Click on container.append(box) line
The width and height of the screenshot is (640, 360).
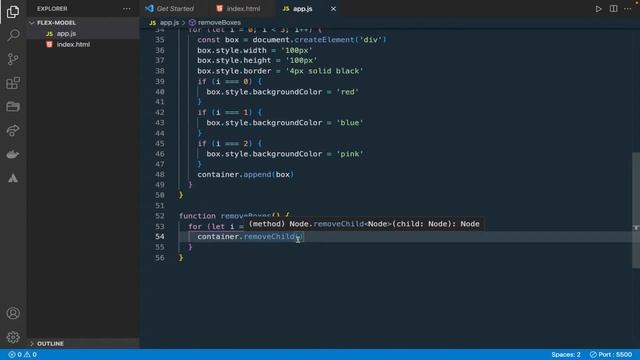tap(245, 175)
